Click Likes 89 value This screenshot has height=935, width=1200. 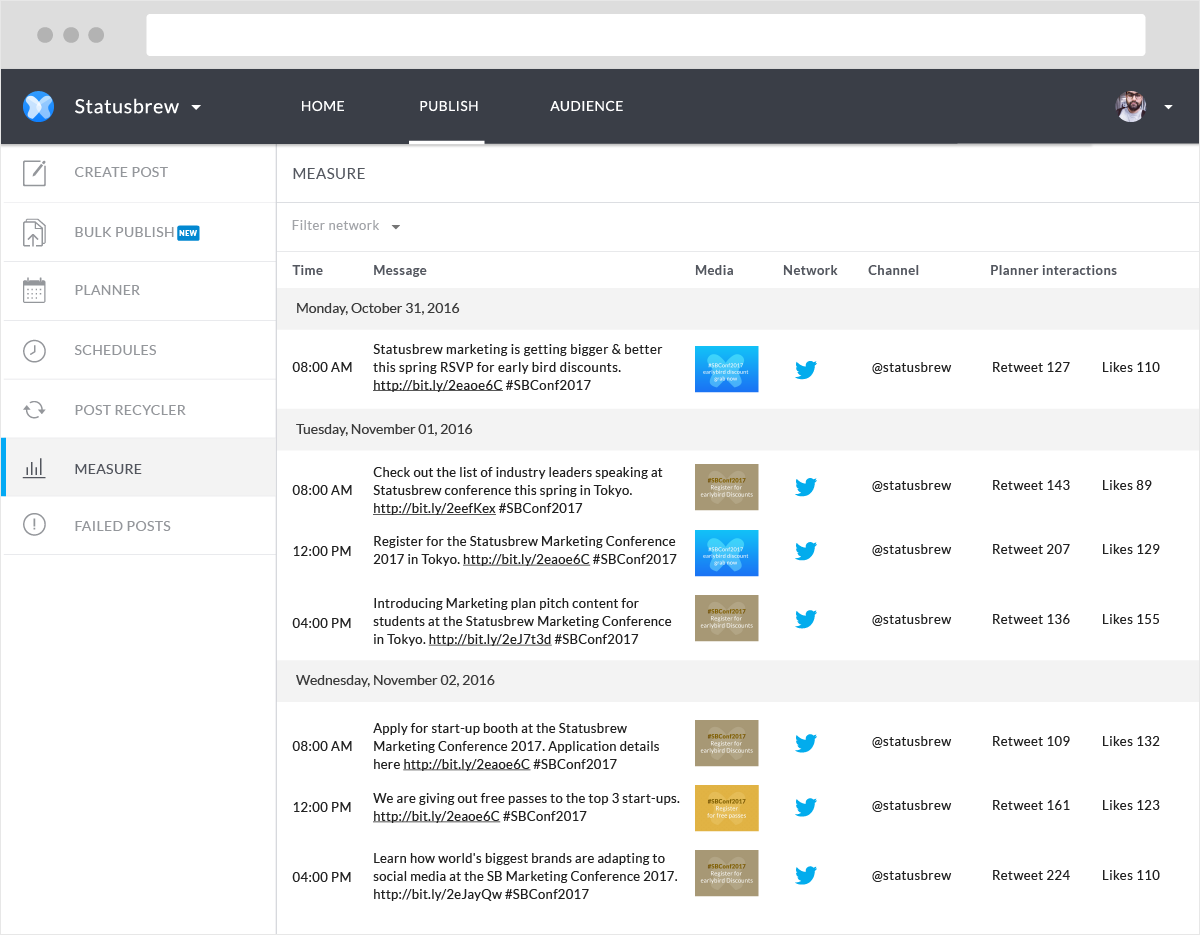pyautogui.click(x=1127, y=485)
